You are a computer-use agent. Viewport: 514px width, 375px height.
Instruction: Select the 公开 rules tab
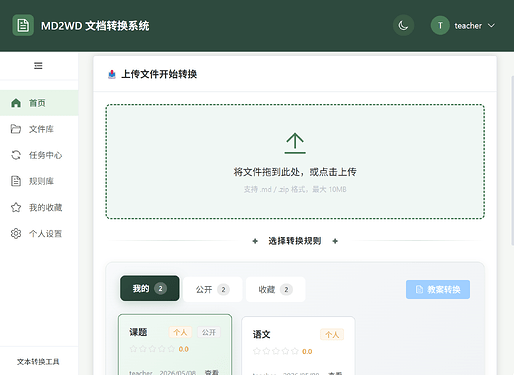(212, 289)
